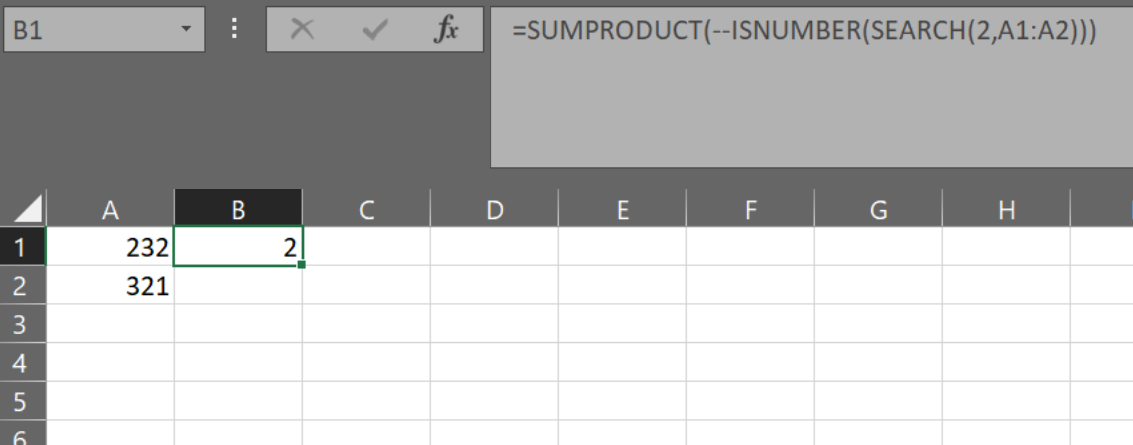Click the Enter checkmark formula icon

(375, 31)
